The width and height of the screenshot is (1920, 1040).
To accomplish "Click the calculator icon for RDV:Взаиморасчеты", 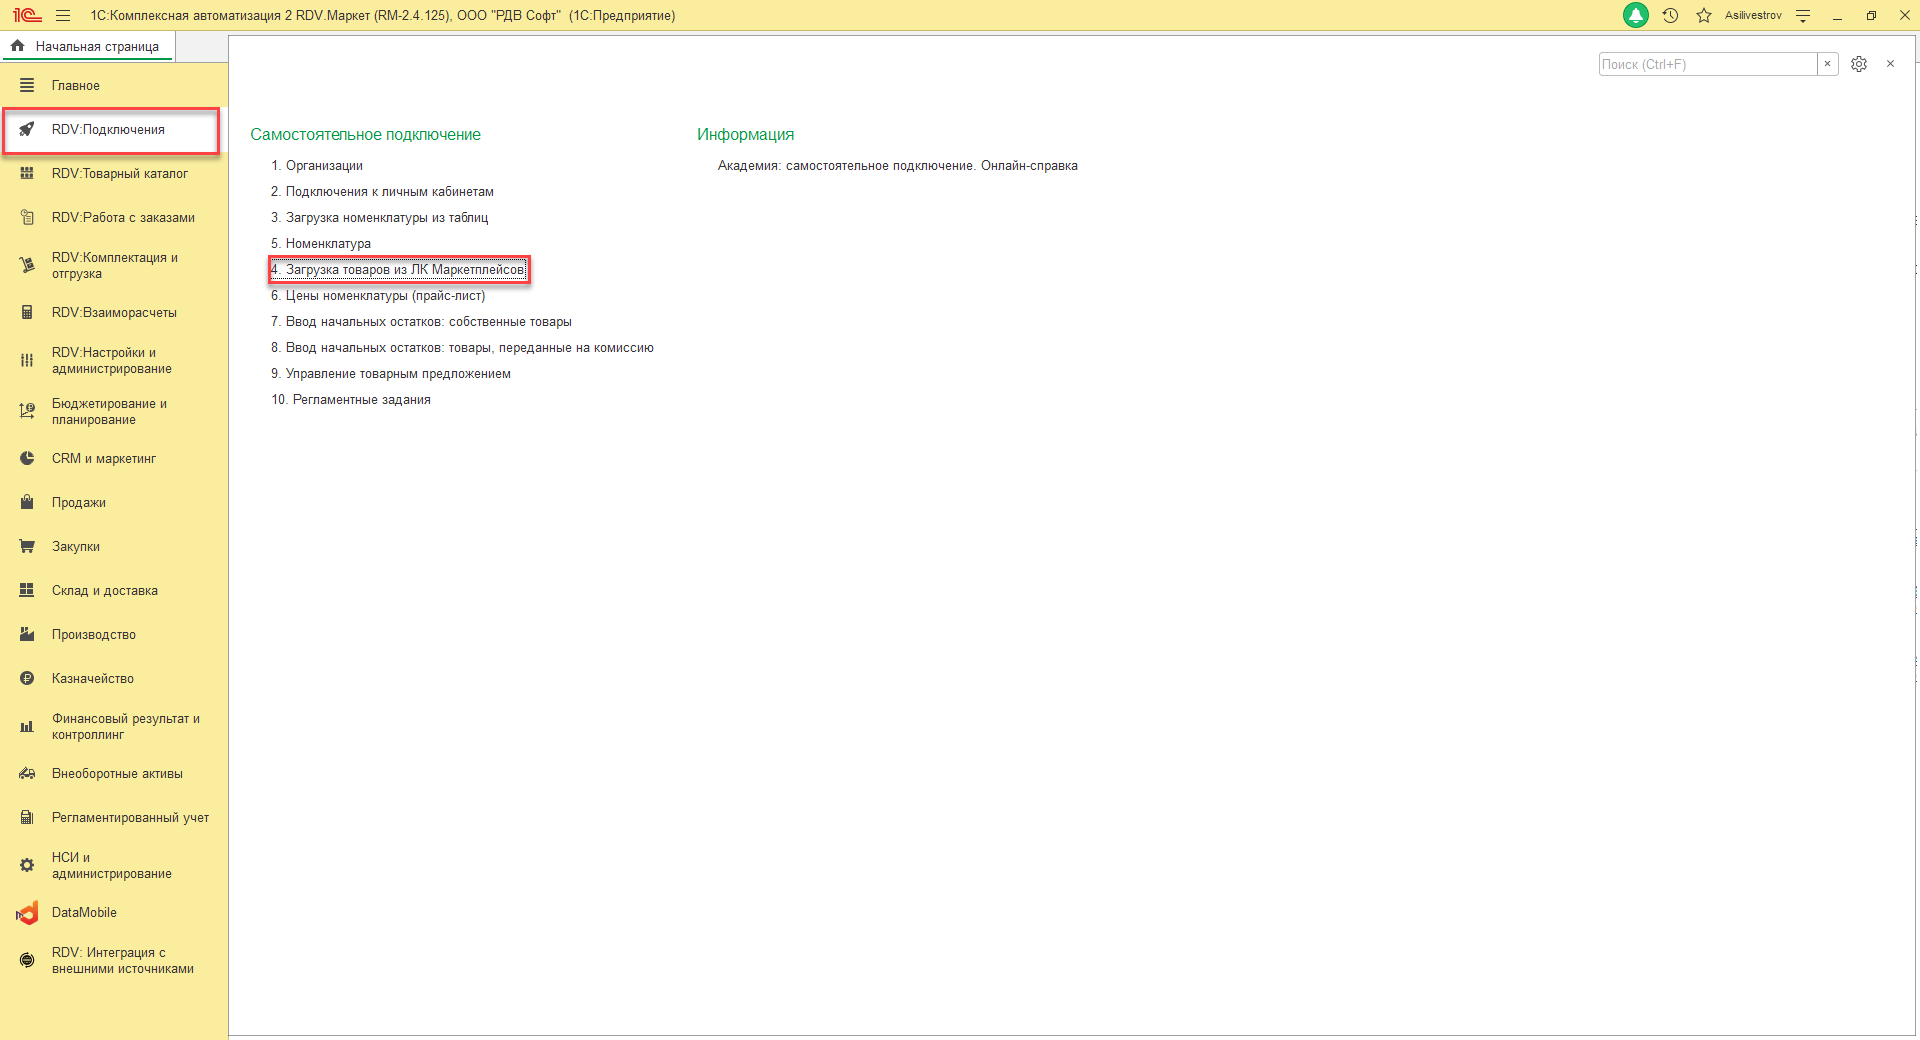I will pyautogui.click(x=27, y=312).
